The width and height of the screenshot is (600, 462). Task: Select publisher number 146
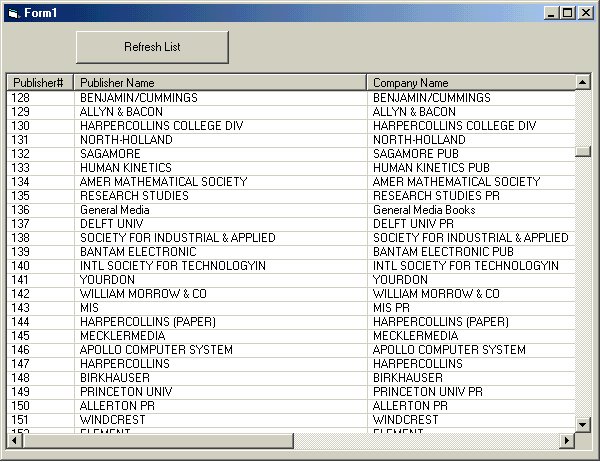point(20,350)
